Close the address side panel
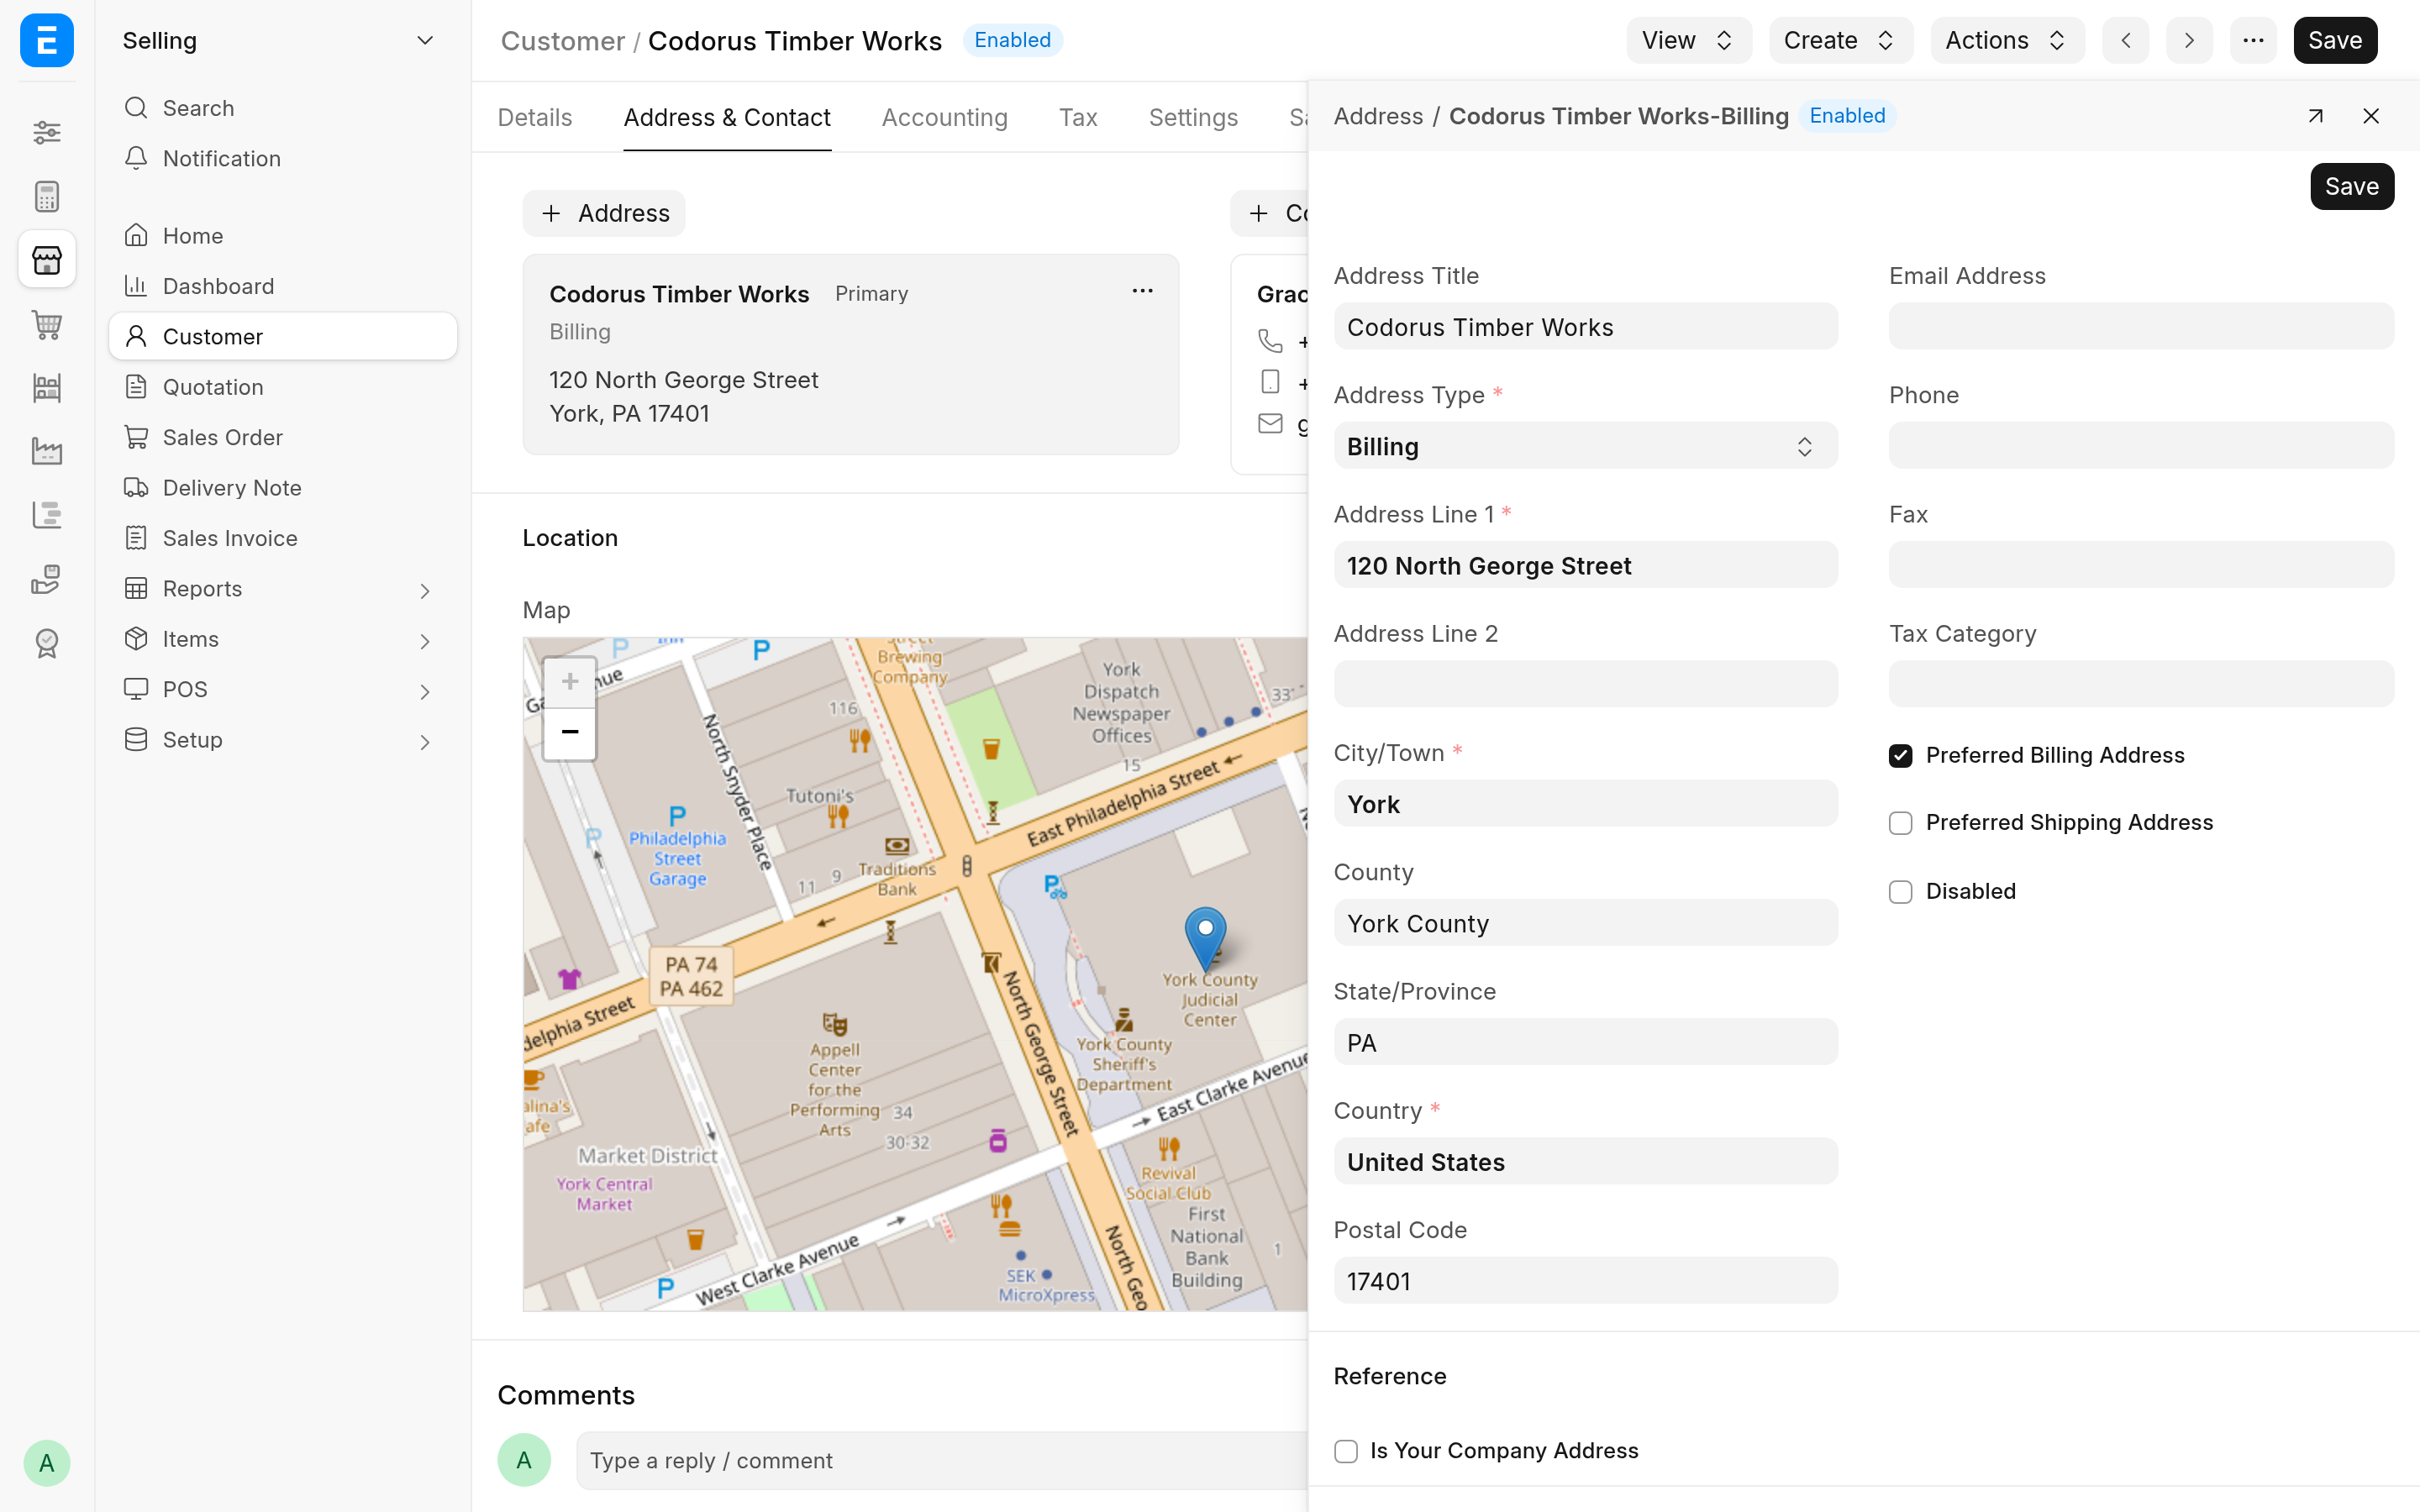The height and width of the screenshot is (1512, 2420). (x=2371, y=116)
